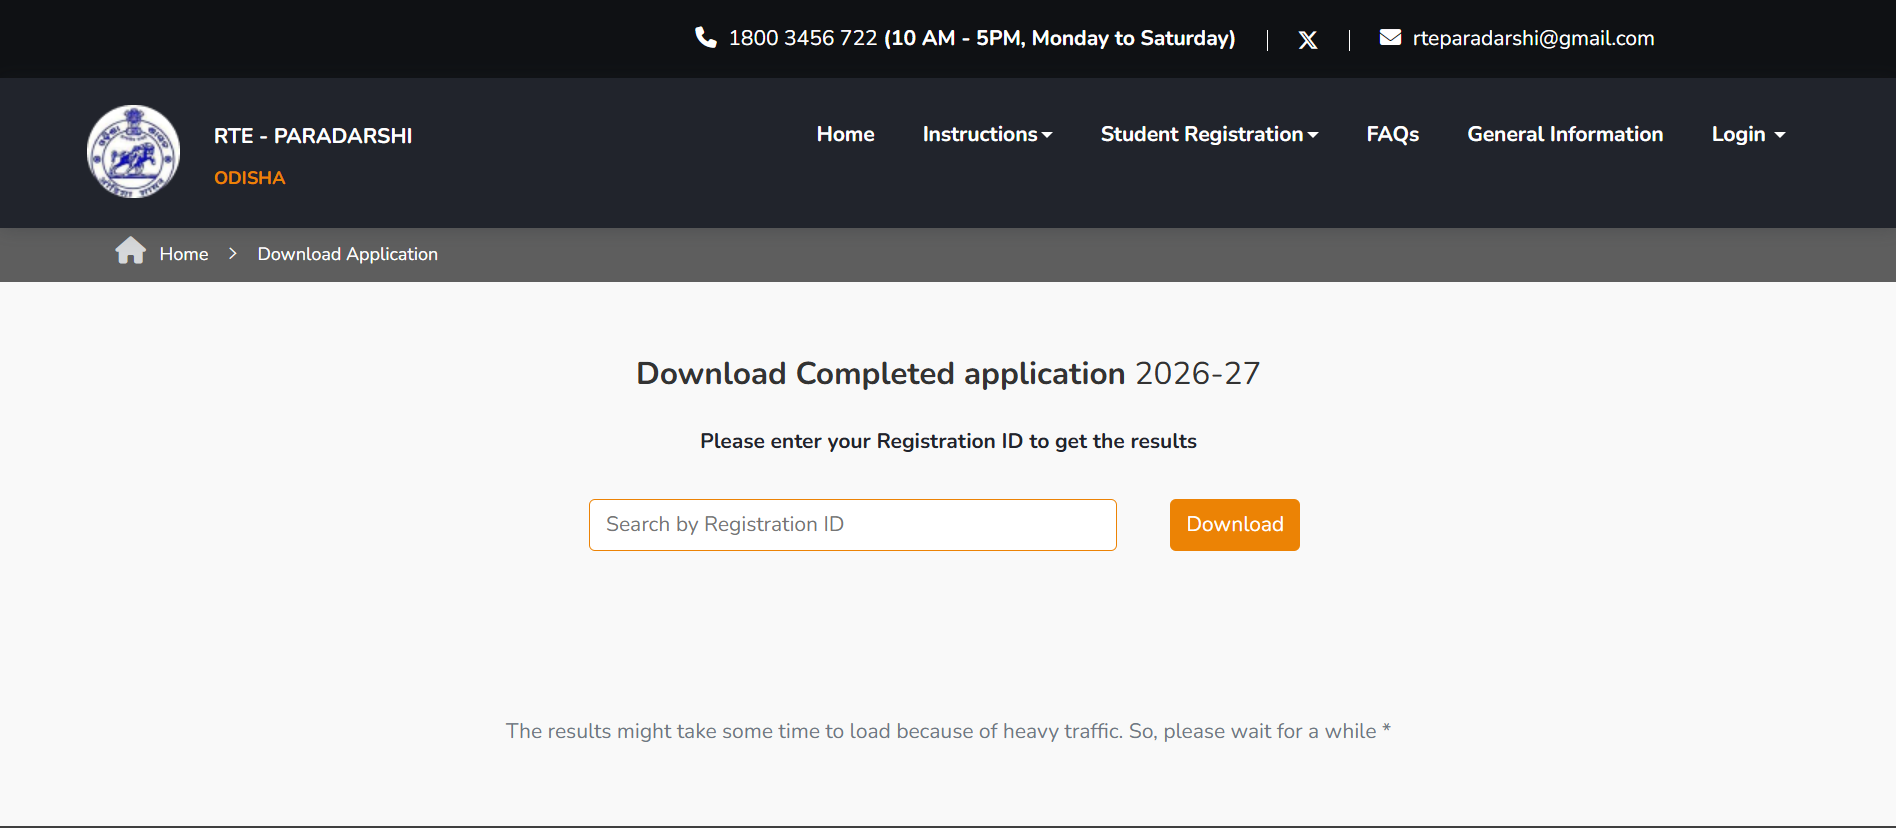This screenshot has height=828, width=1896.
Task: Click the phone handset icon
Action: coord(705,38)
